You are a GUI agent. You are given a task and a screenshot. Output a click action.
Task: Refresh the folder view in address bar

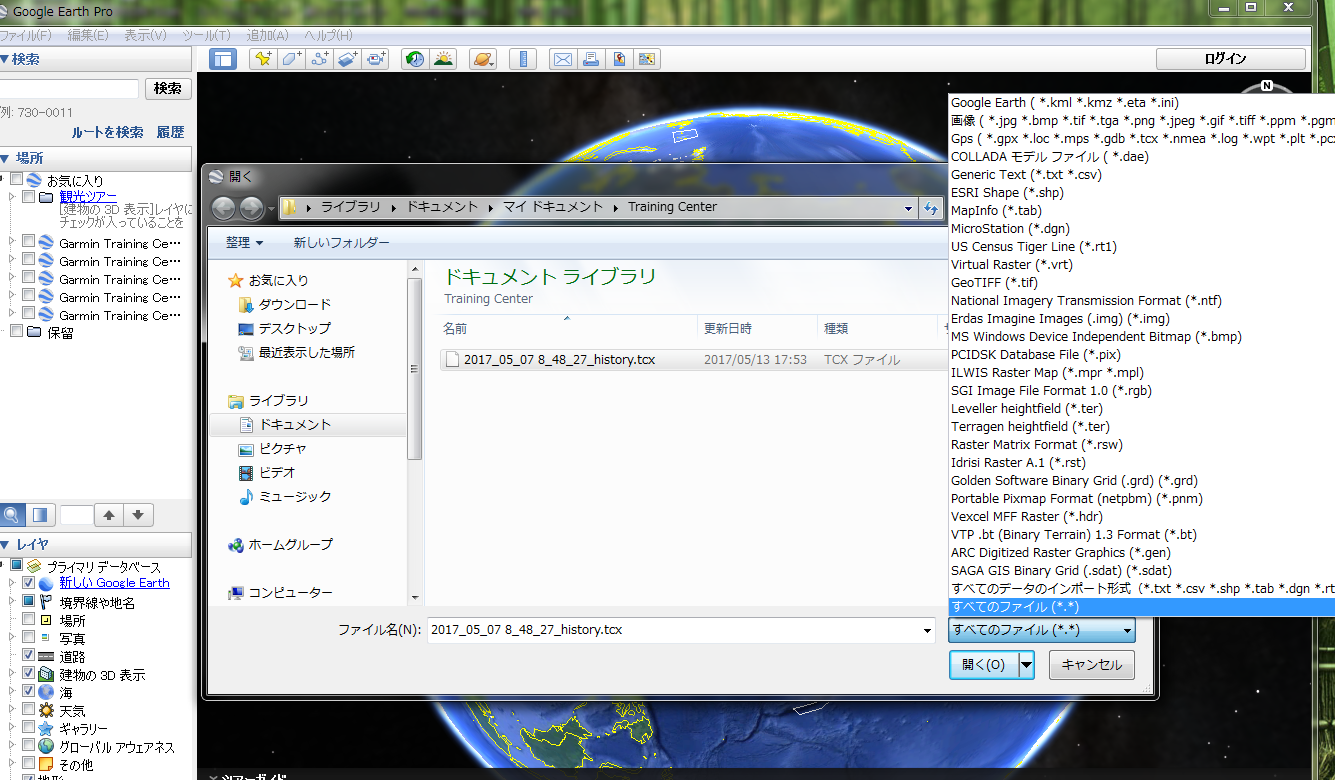pyautogui.click(x=932, y=208)
